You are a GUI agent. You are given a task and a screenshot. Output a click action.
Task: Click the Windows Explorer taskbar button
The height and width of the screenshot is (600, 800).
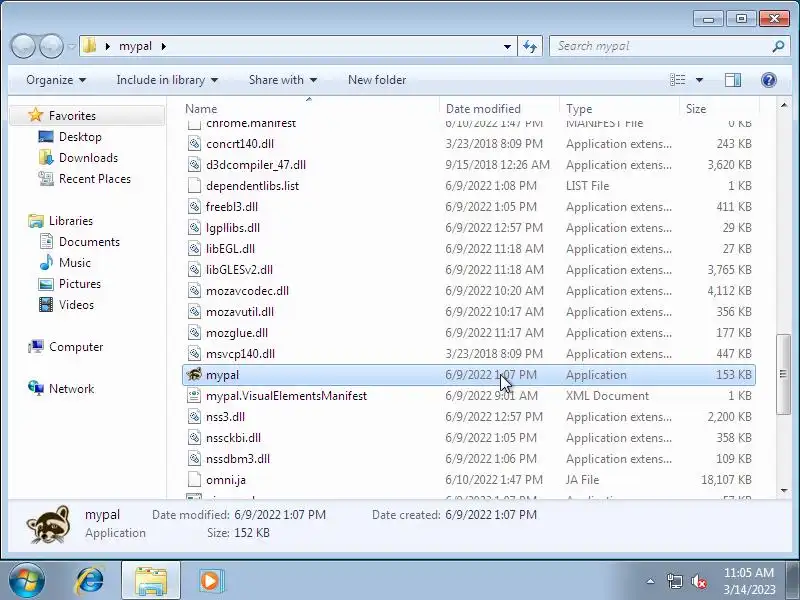pos(151,581)
